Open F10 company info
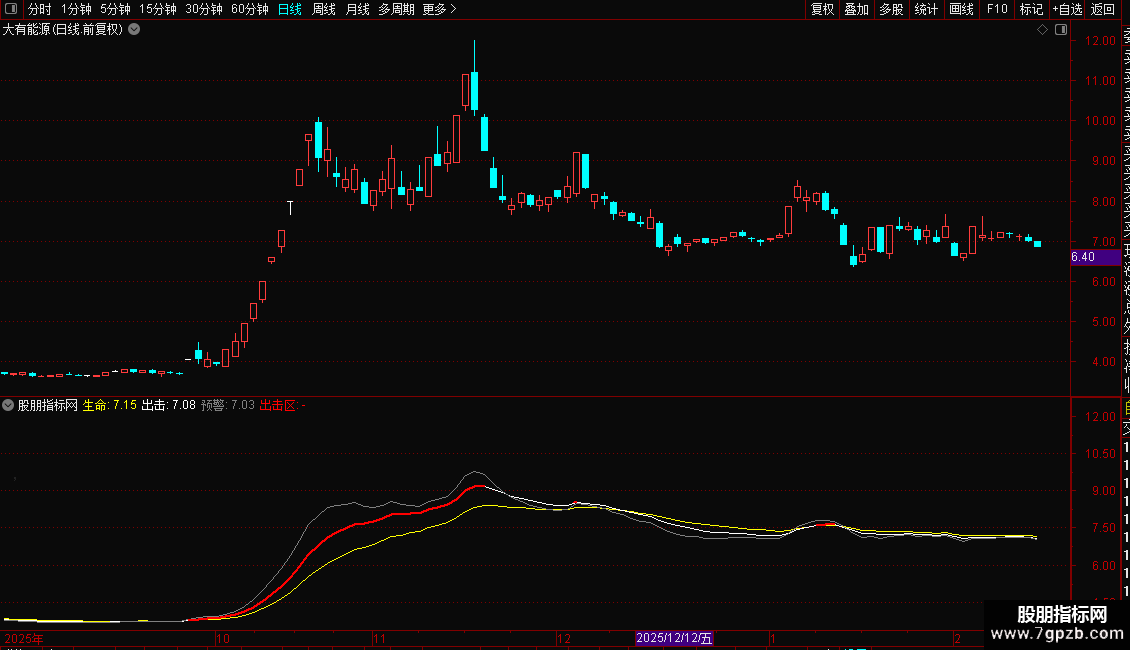The image size is (1130, 650). (x=997, y=9)
